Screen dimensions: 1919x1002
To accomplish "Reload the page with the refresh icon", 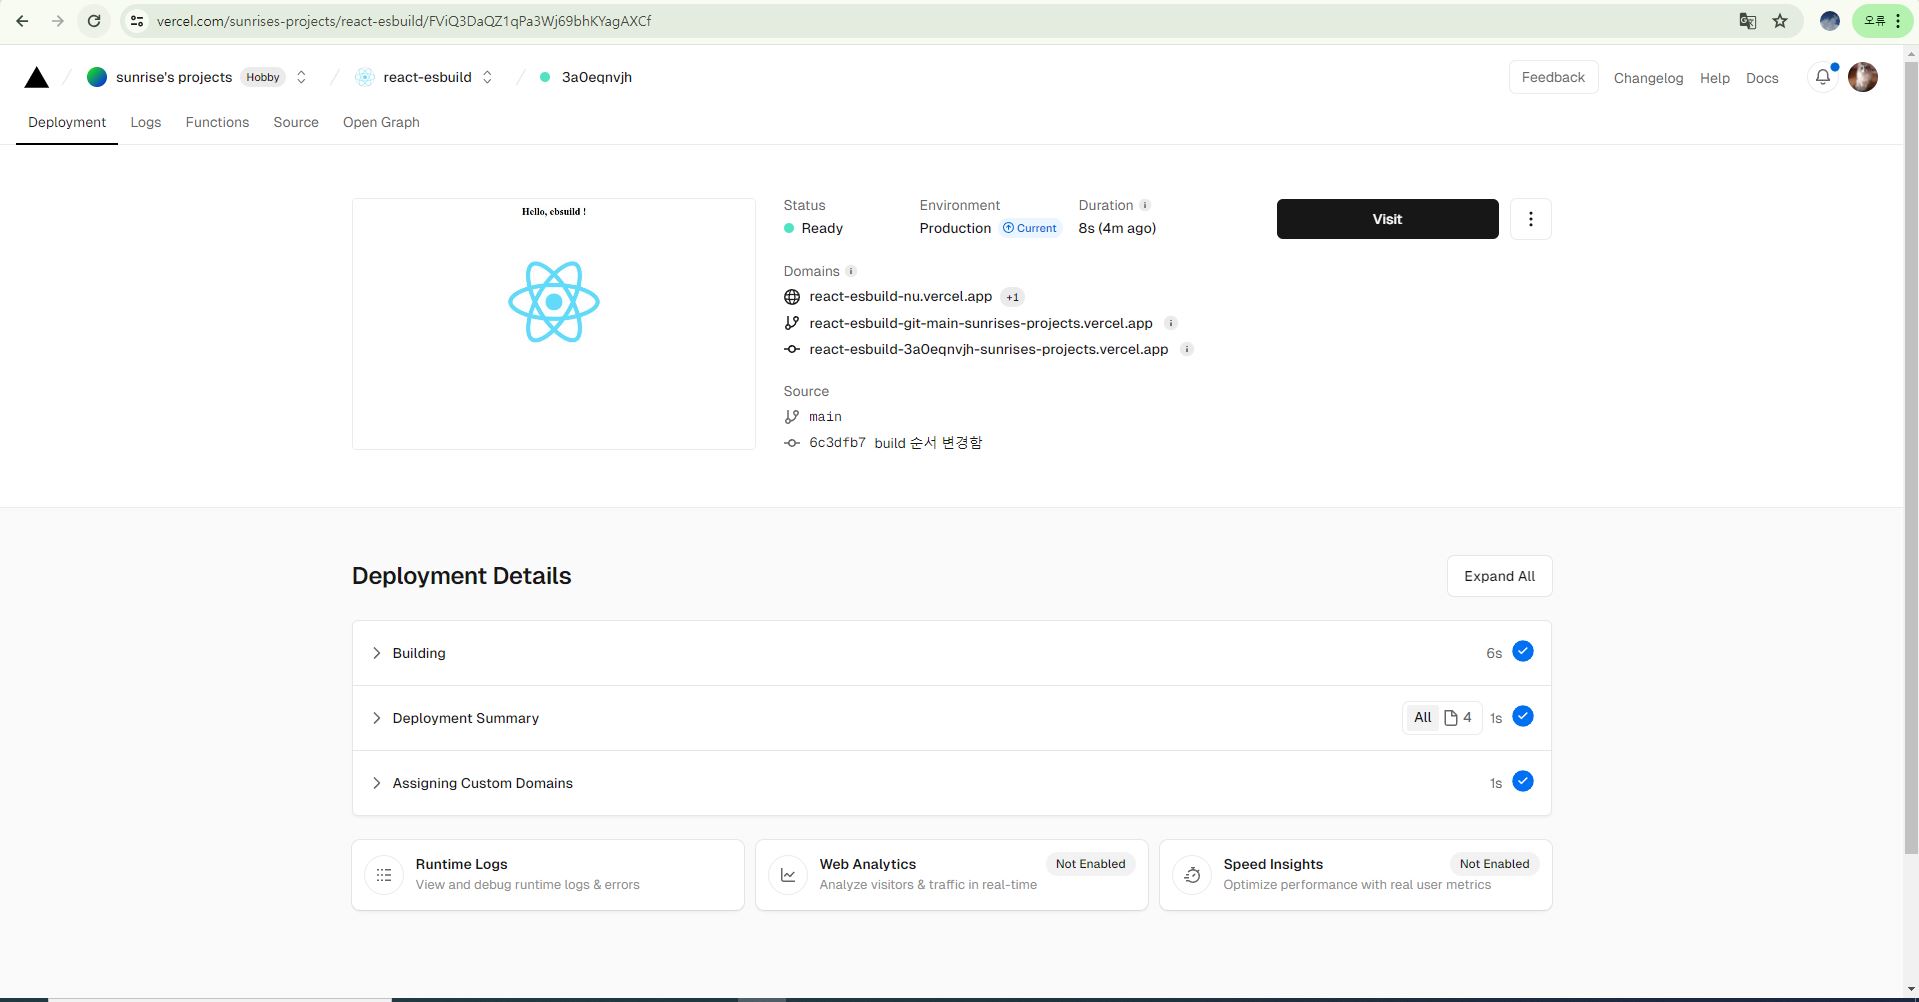I will [x=94, y=21].
